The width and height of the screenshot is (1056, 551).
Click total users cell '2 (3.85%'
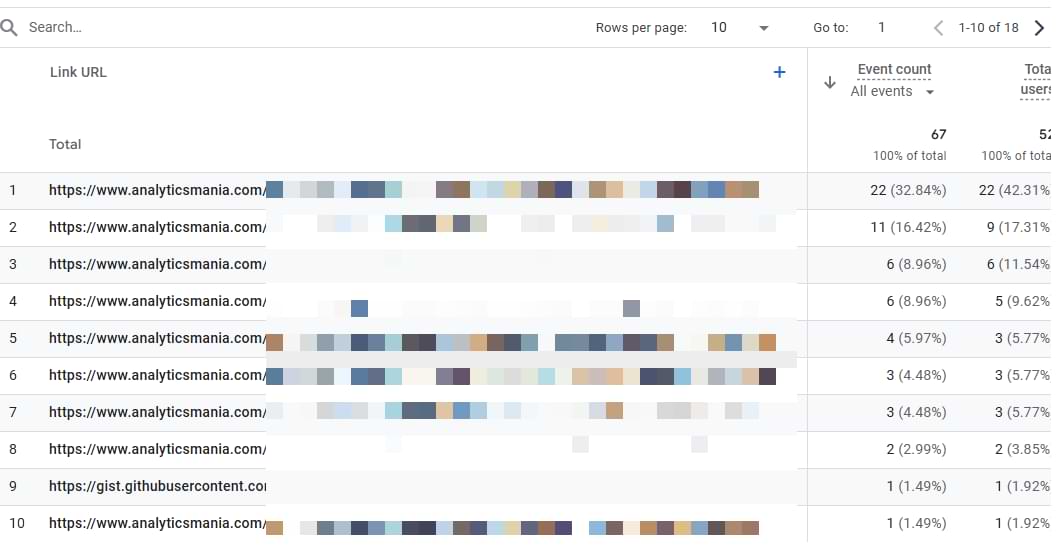1022,449
